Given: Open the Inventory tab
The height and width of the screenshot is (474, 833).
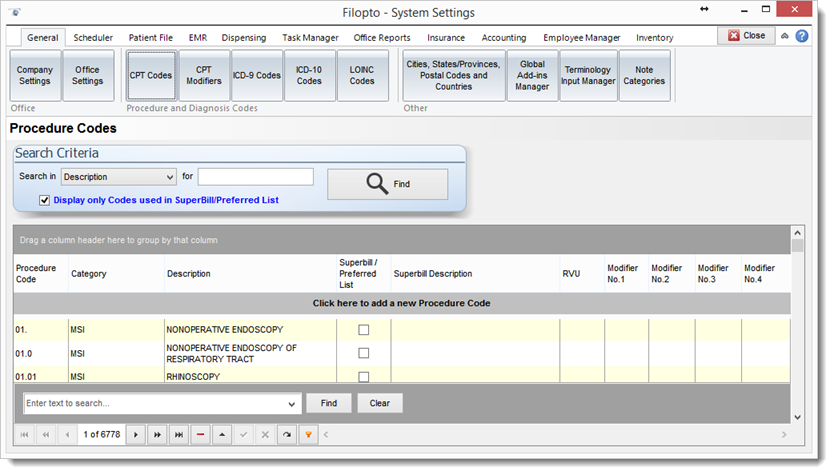Looking at the screenshot, I should 654,38.
